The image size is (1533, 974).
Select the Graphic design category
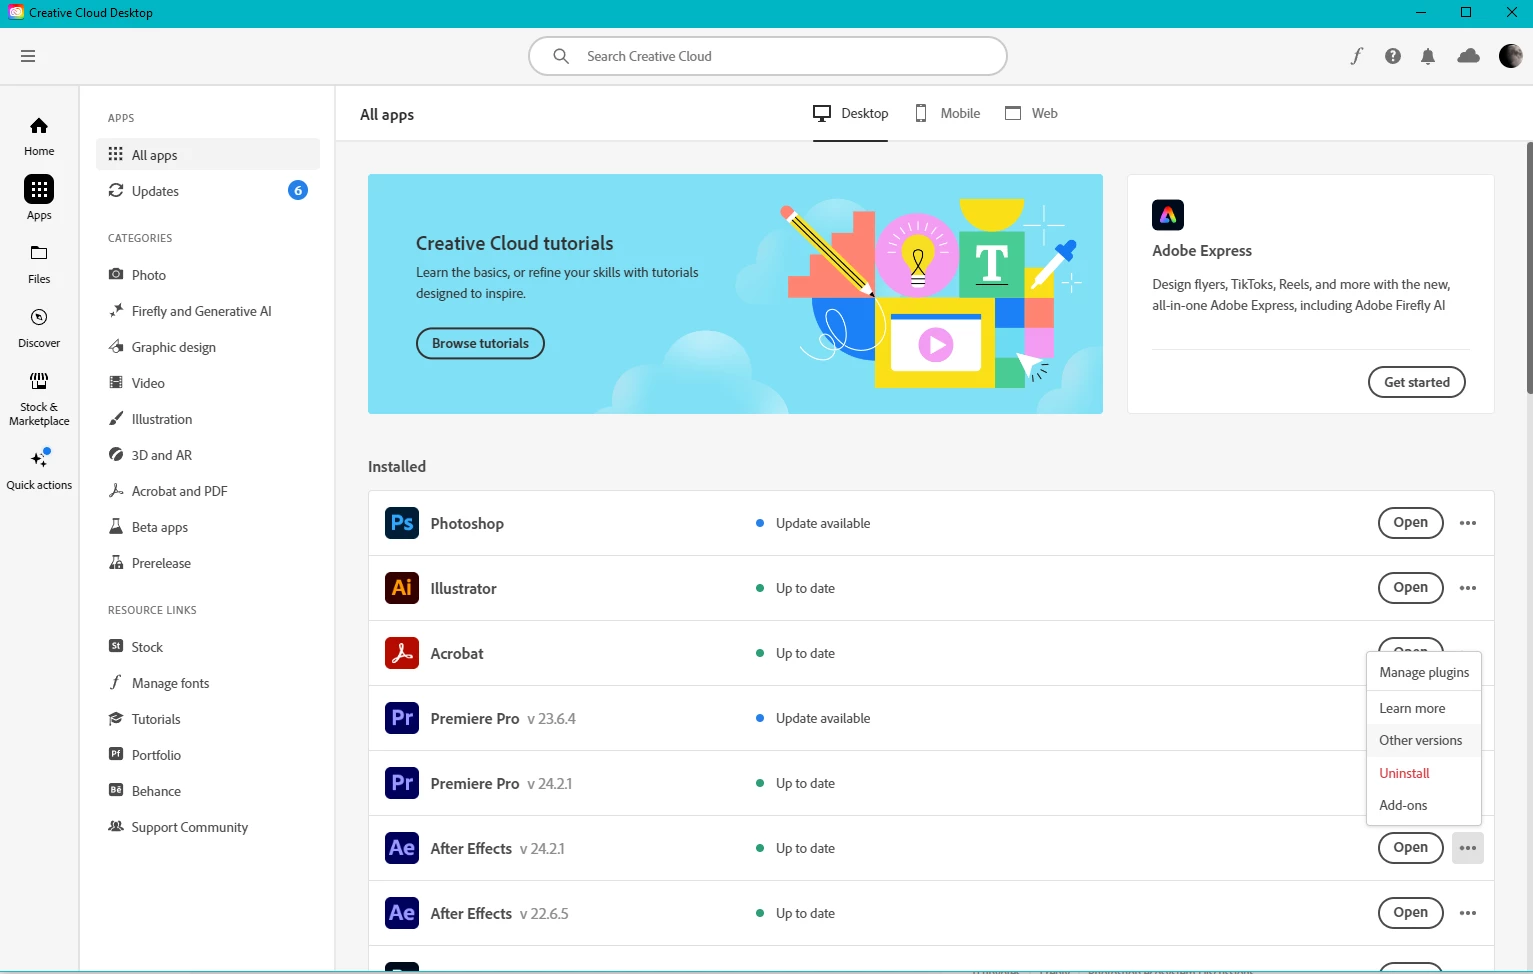click(208, 347)
